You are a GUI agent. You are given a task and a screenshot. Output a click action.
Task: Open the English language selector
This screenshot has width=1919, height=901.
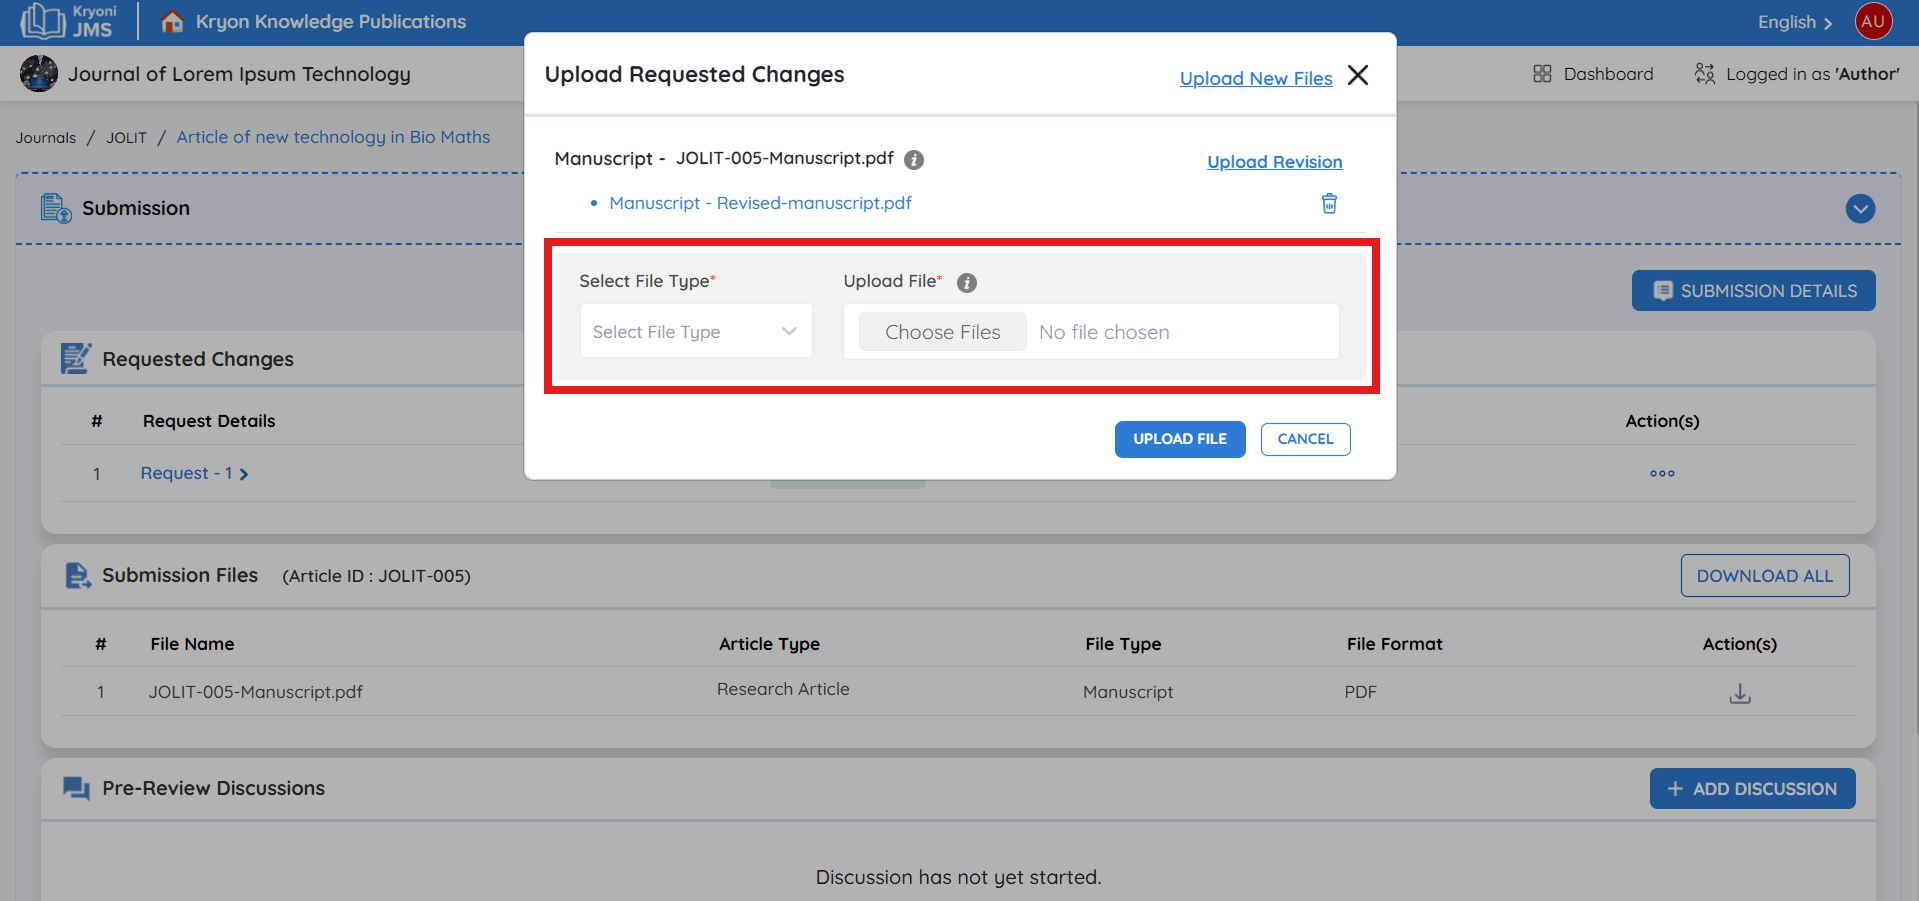(x=1794, y=23)
